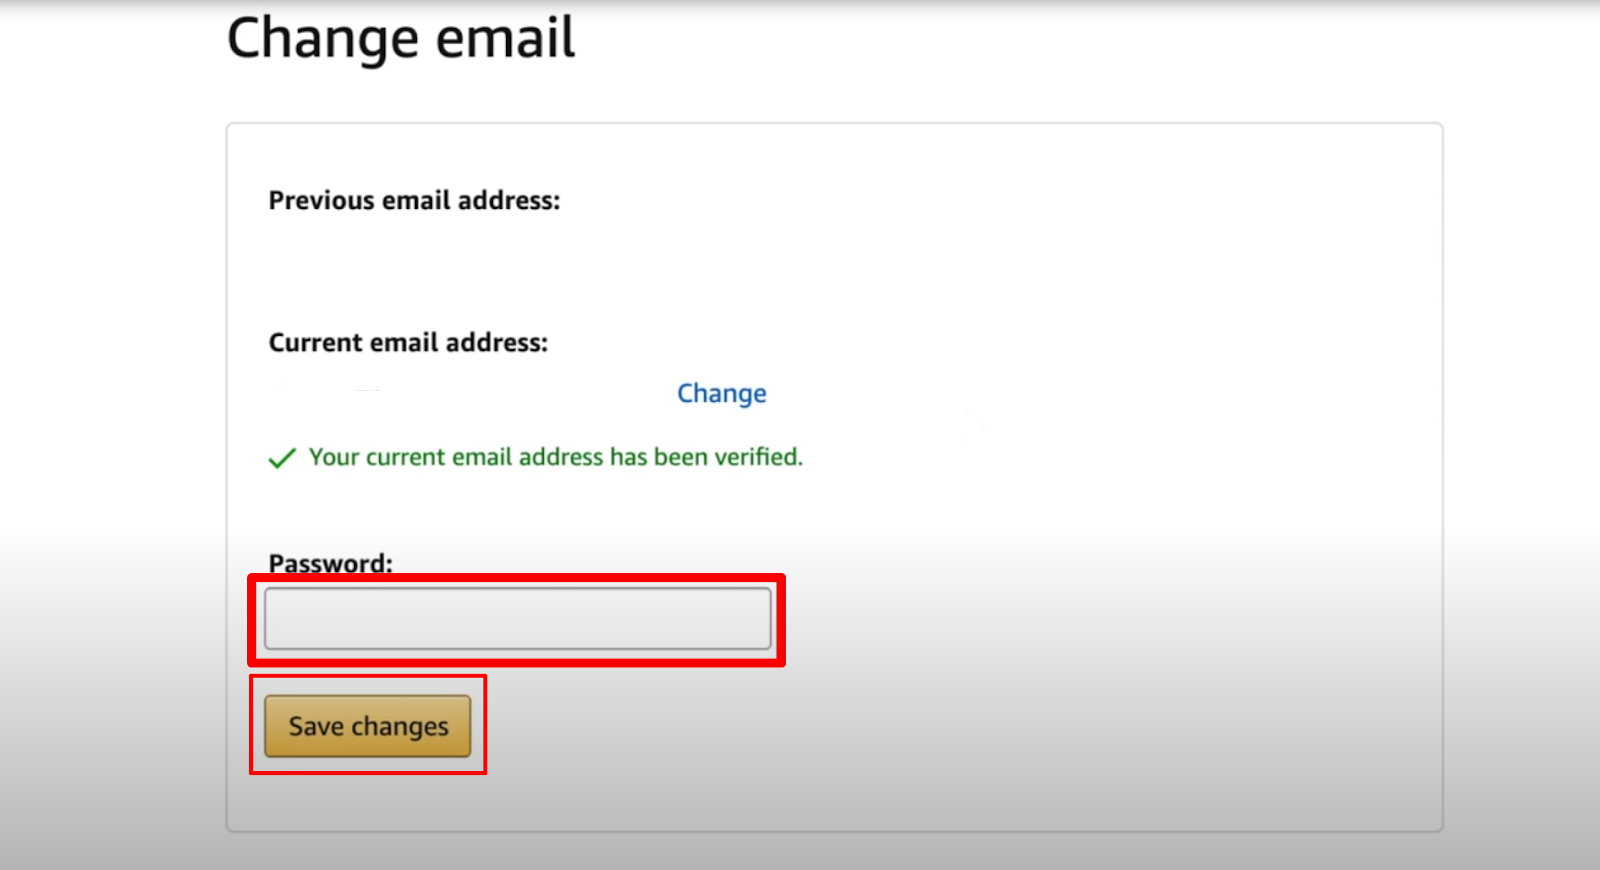
Task: Click the word "Previous" in the first label
Action: point(321,200)
